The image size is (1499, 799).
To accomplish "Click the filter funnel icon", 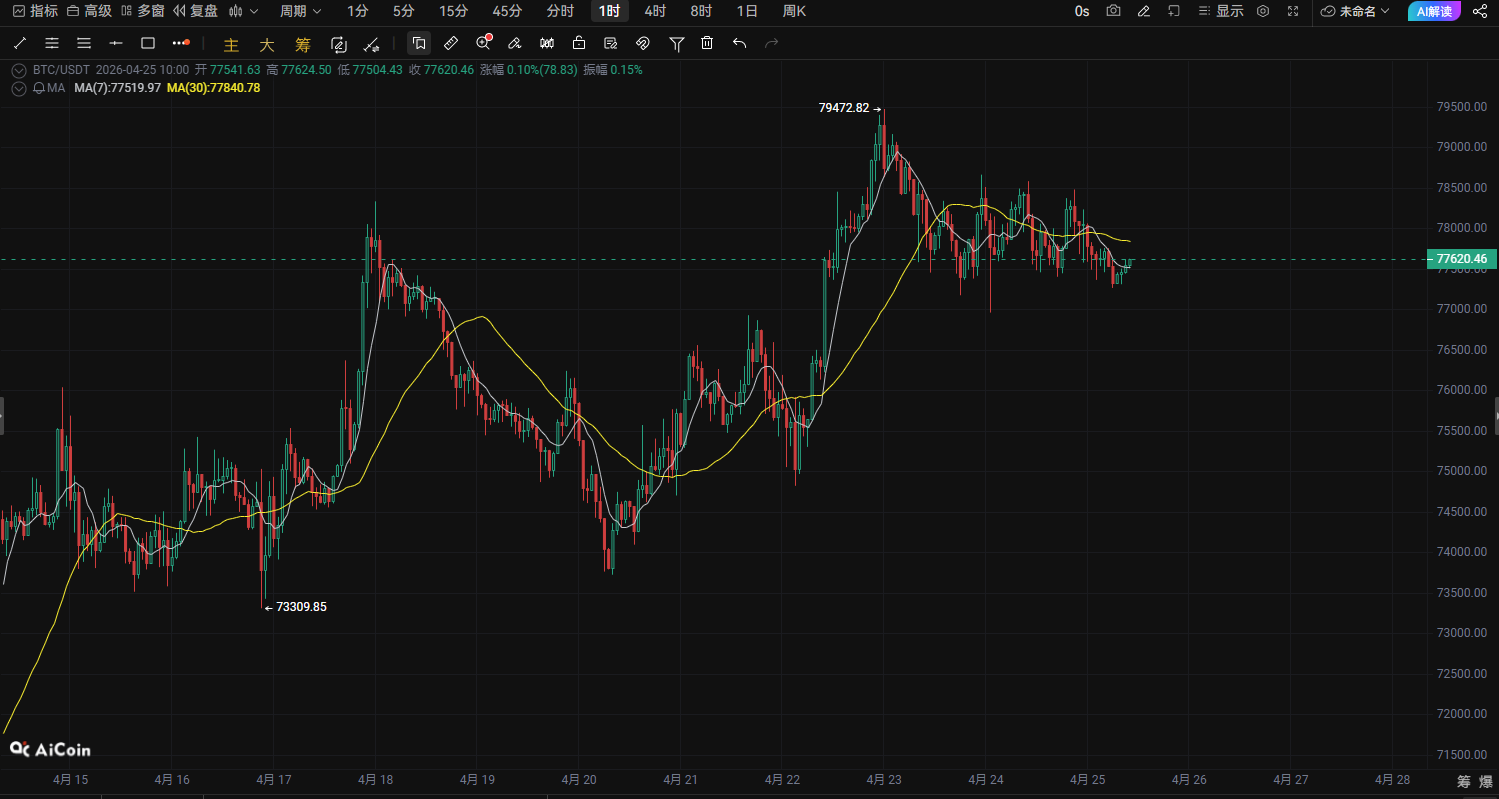I will point(677,43).
